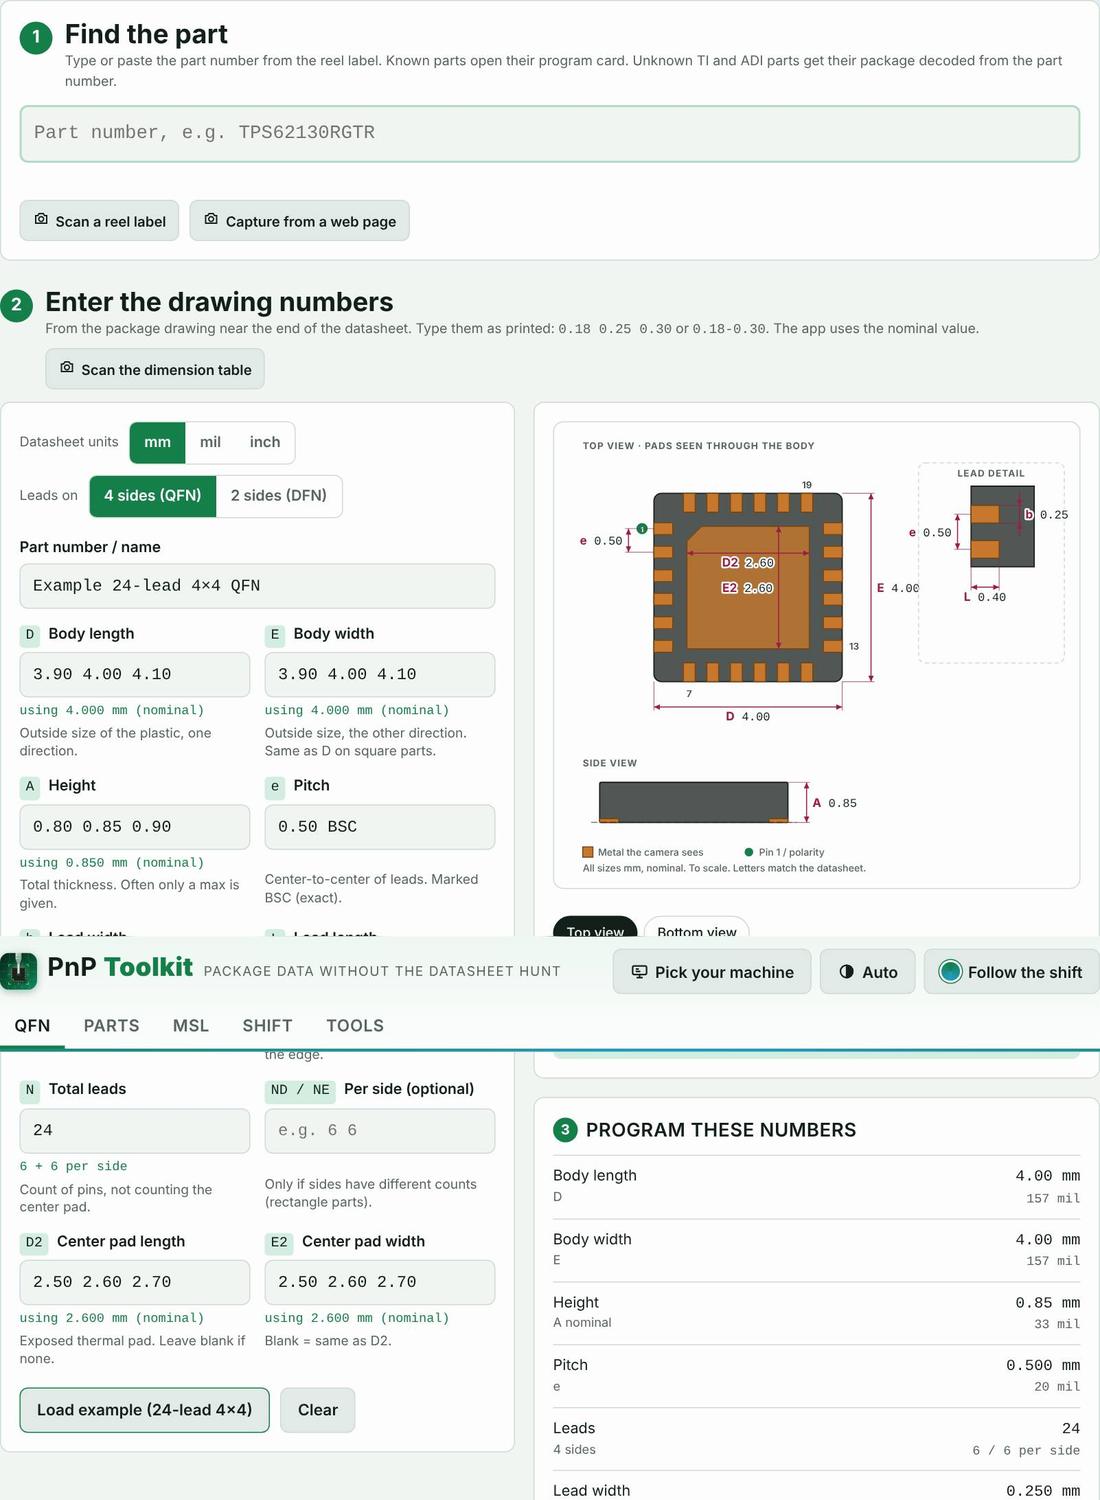The width and height of the screenshot is (1100, 1500).
Task: Choose 2 sides (DFN) lead layout
Action: (x=279, y=496)
